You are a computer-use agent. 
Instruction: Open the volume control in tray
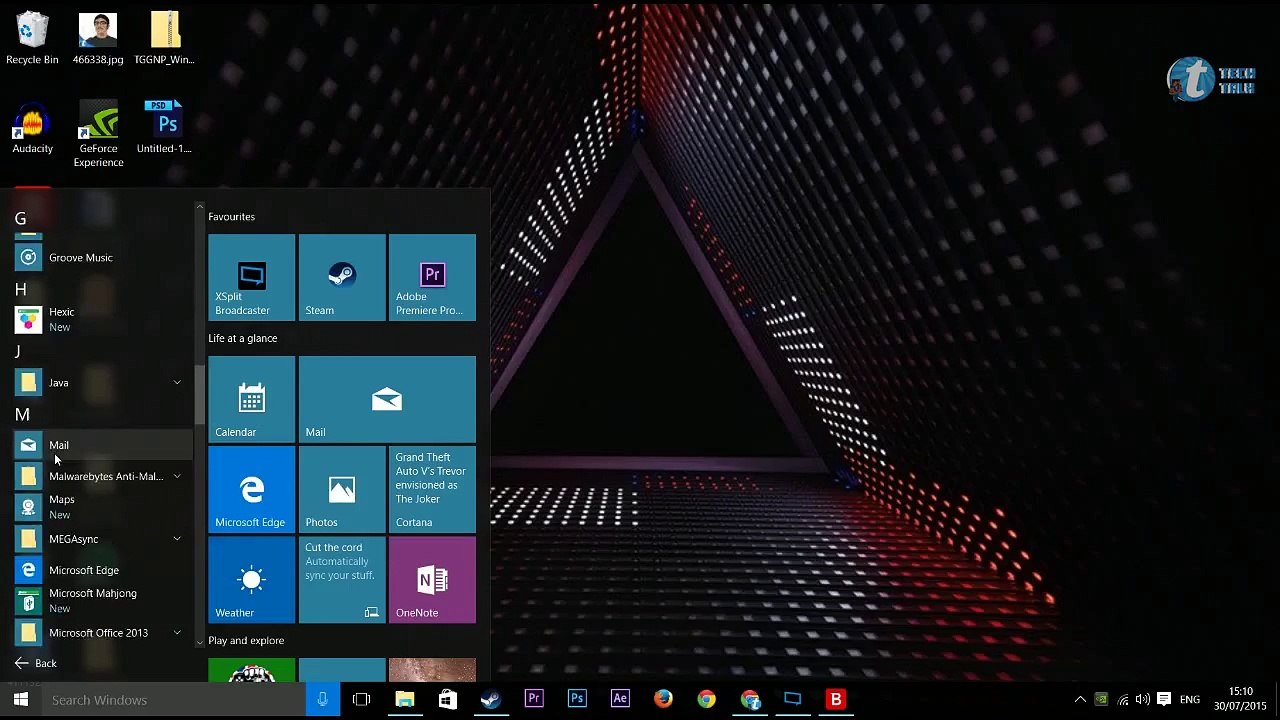pyautogui.click(x=1143, y=700)
